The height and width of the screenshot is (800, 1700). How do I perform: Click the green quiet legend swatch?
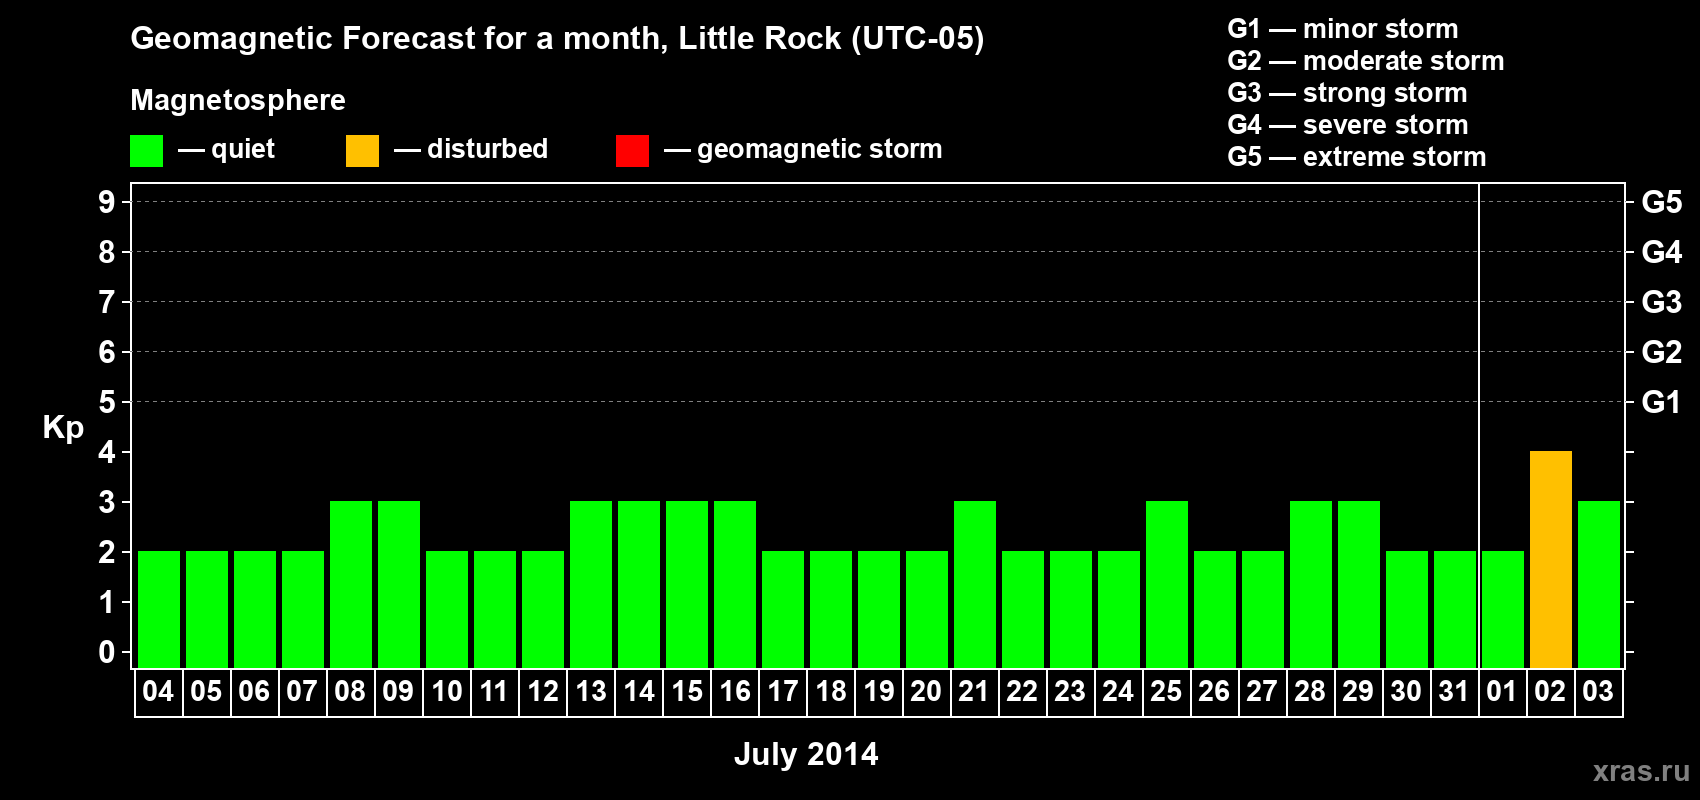click(x=146, y=150)
